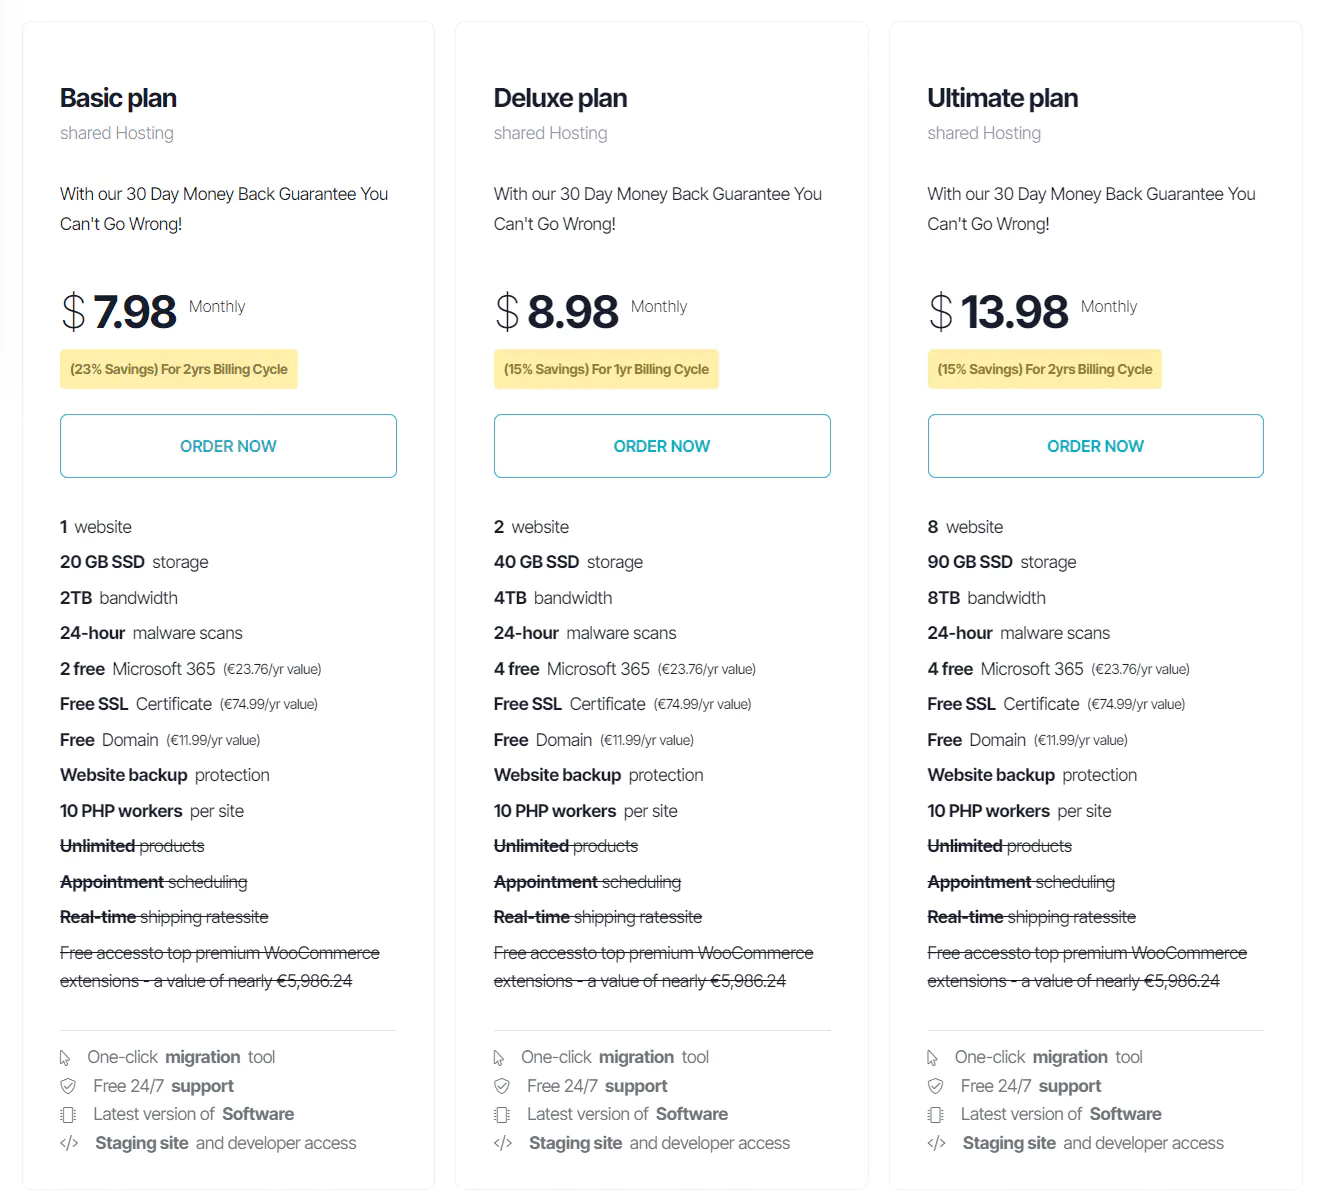Click the $13.98 monthly price
The height and width of the screenshot is (1201, 1318).
(x=1014, y=312)
